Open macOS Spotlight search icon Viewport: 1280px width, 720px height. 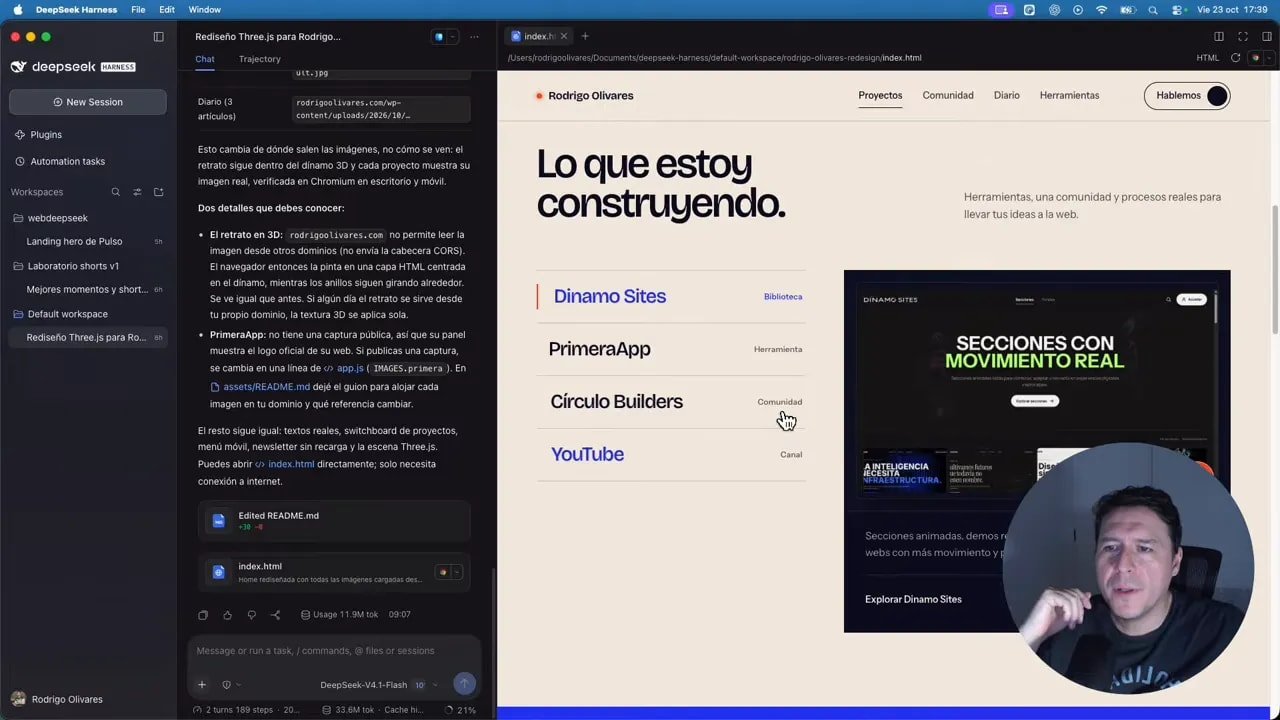click(1153, 10)
